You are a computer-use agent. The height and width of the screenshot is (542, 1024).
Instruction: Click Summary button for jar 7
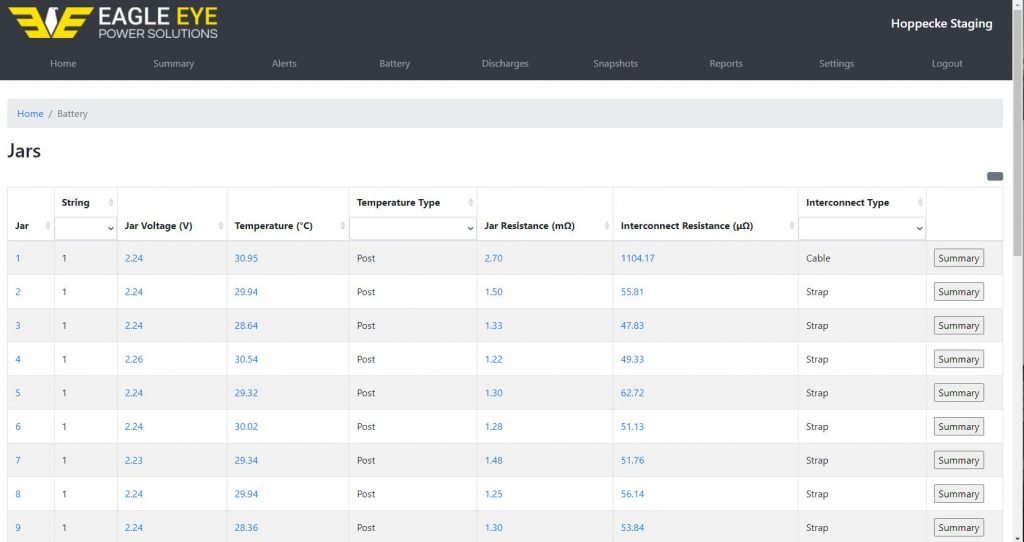959,460
